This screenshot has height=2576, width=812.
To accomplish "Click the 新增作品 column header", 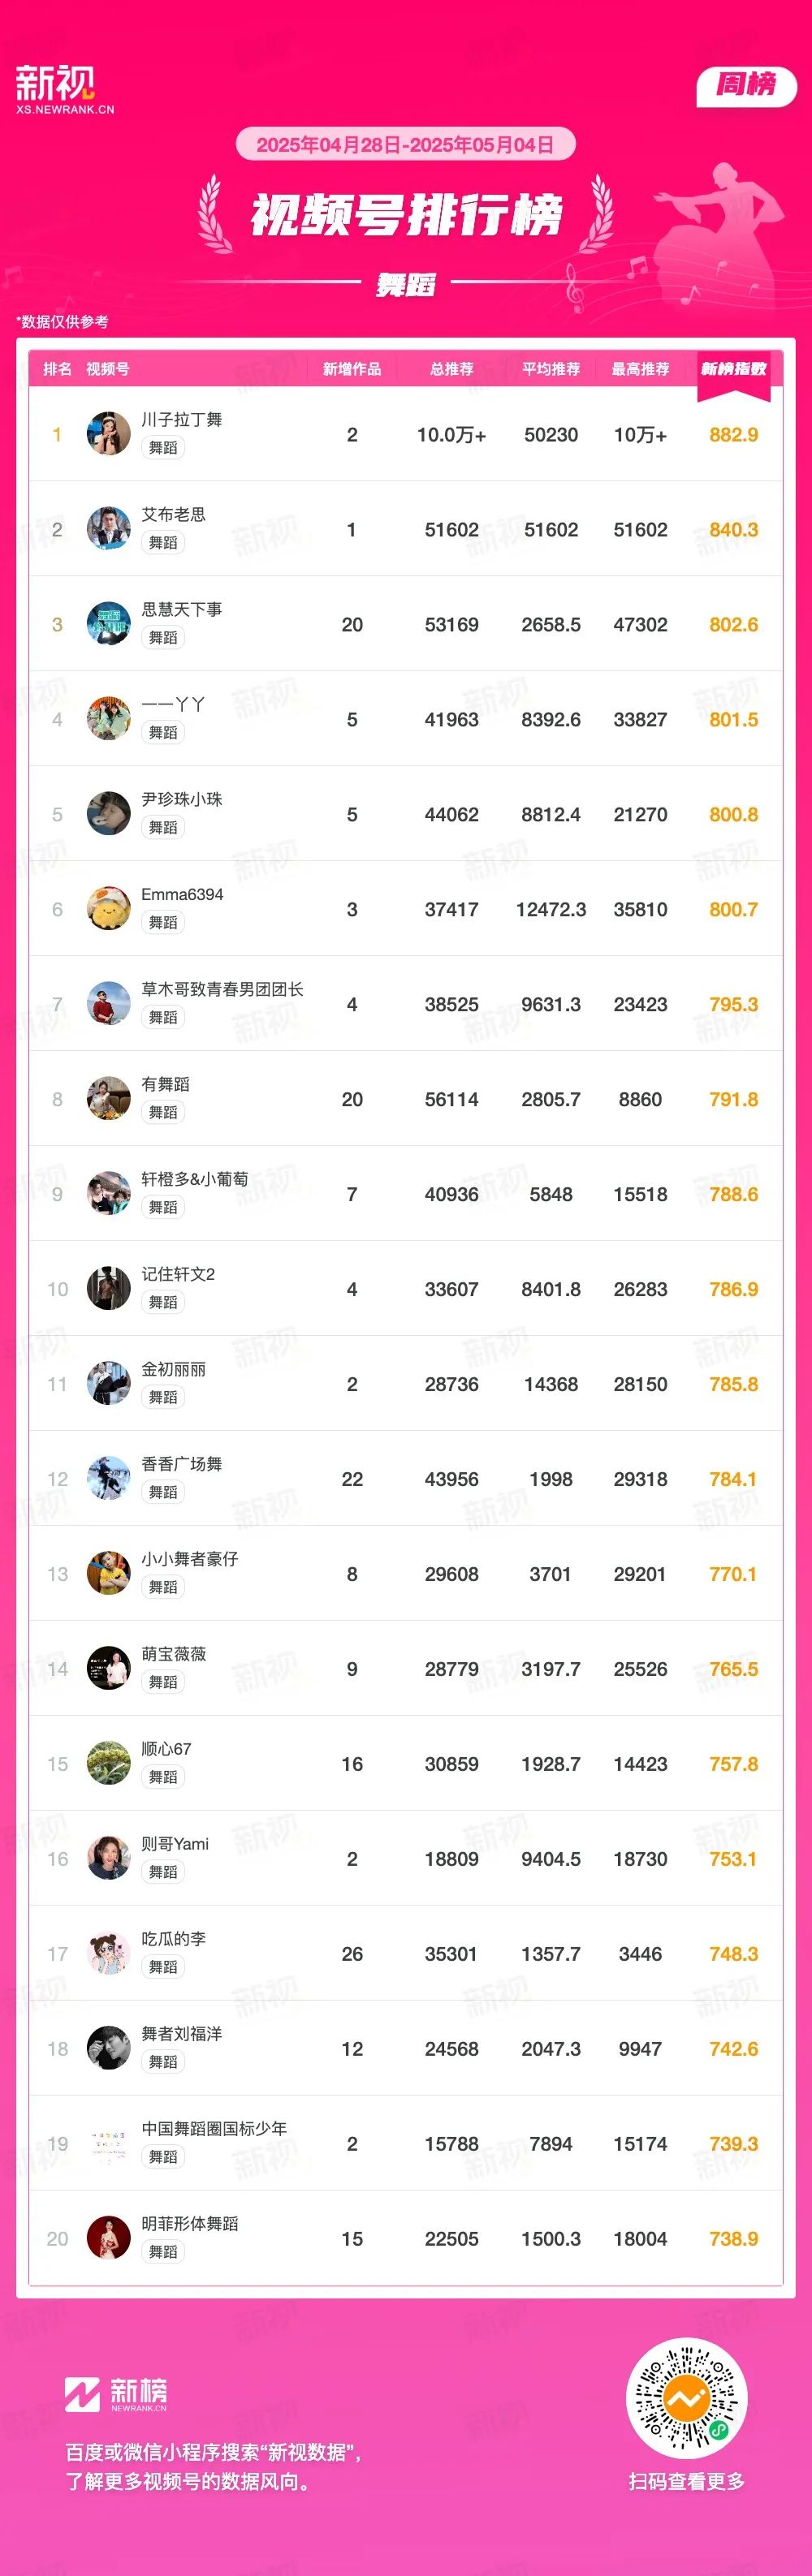I will 352,369.
